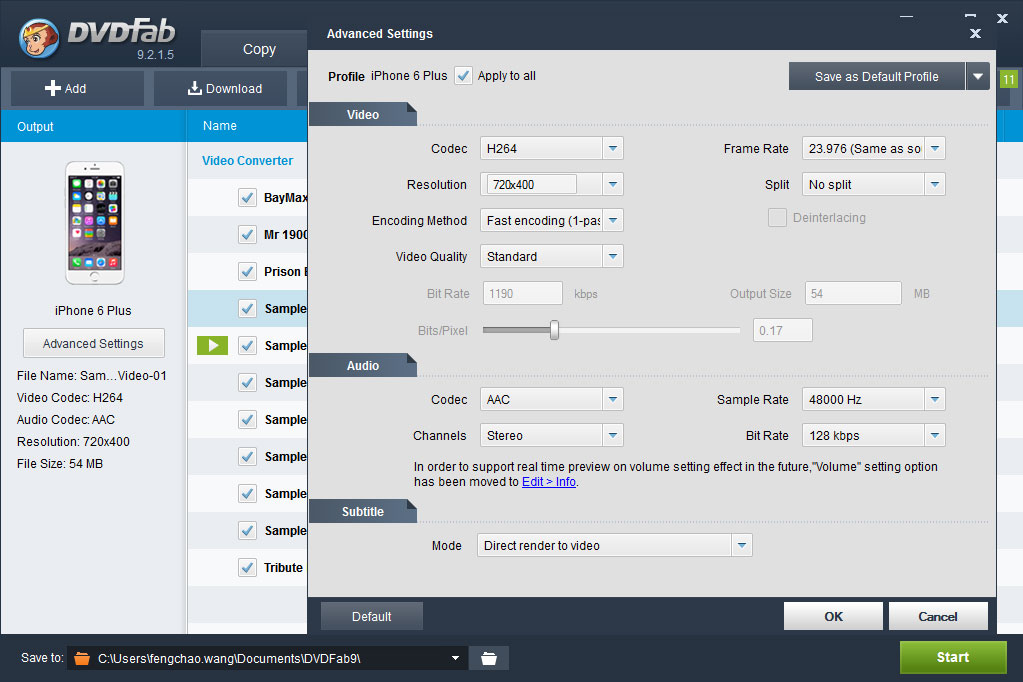Click Cancel in Advanced Settings

938,616
